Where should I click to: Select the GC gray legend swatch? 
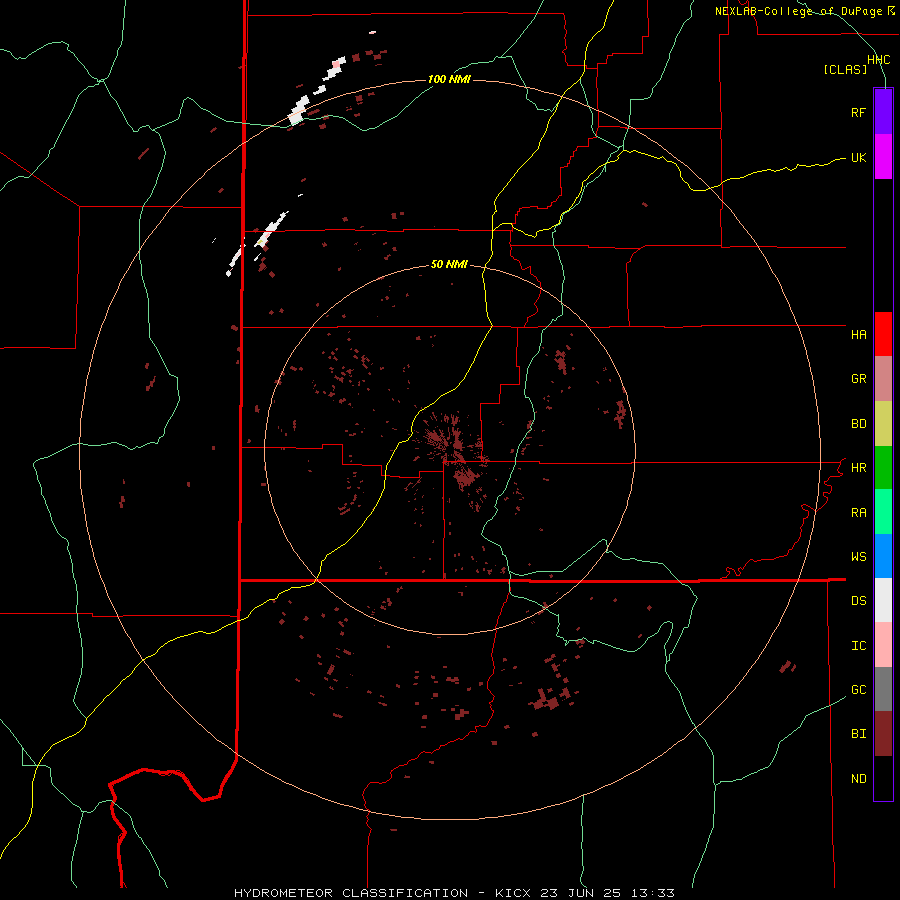(883, 689)
